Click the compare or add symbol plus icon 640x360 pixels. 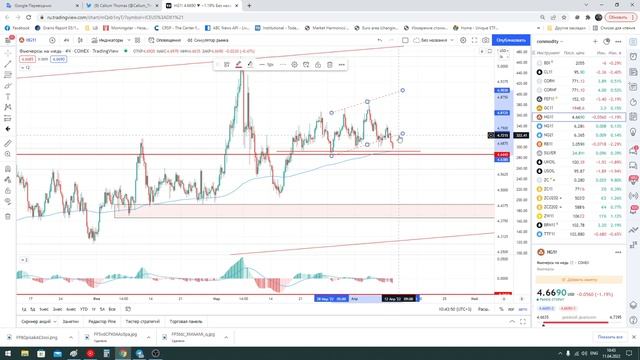(x=52, y=40)
